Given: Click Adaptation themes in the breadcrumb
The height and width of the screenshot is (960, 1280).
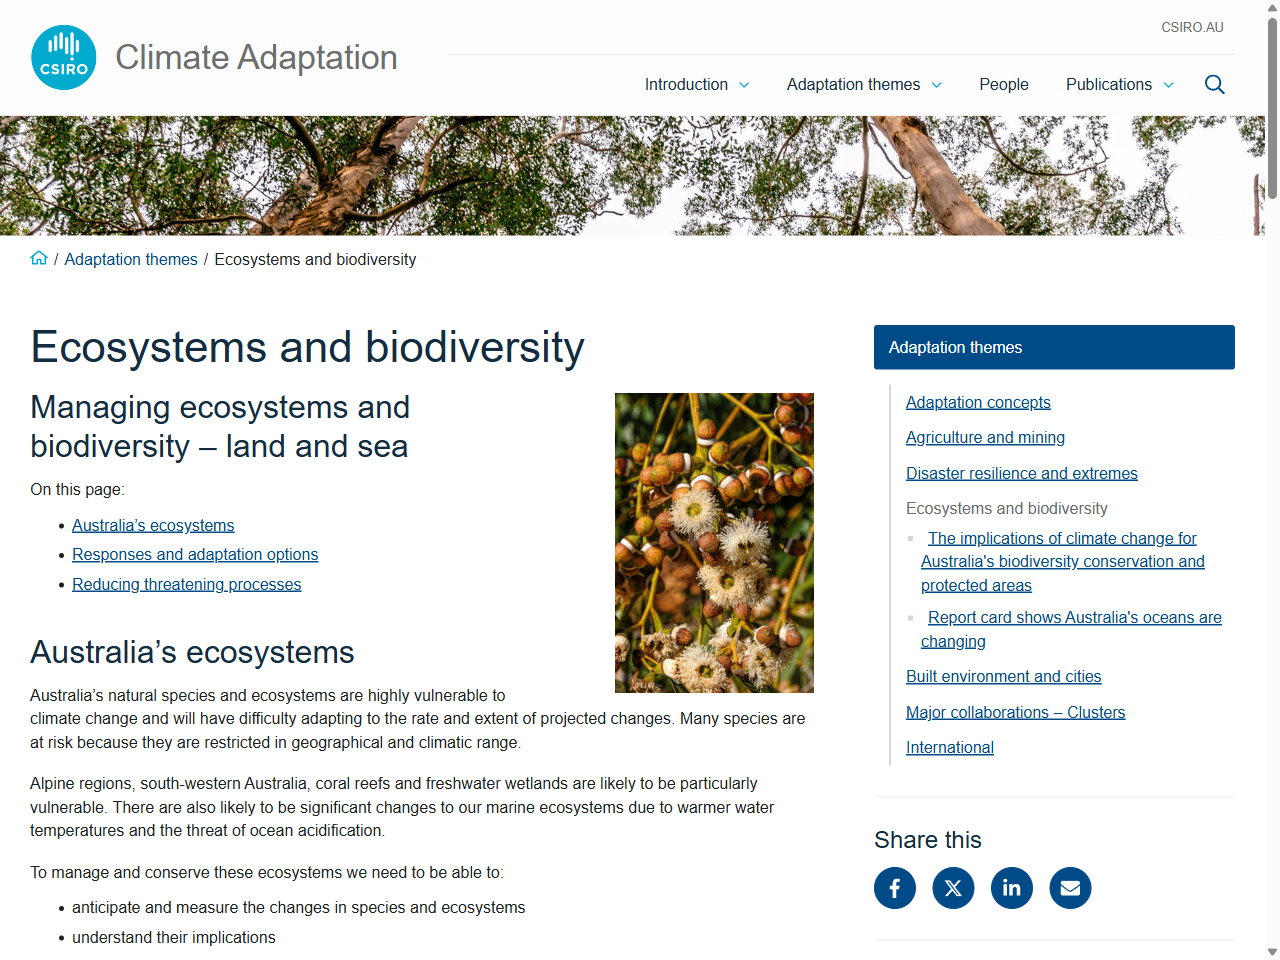Looking at the screenshot, I should [x=131, y=259].
